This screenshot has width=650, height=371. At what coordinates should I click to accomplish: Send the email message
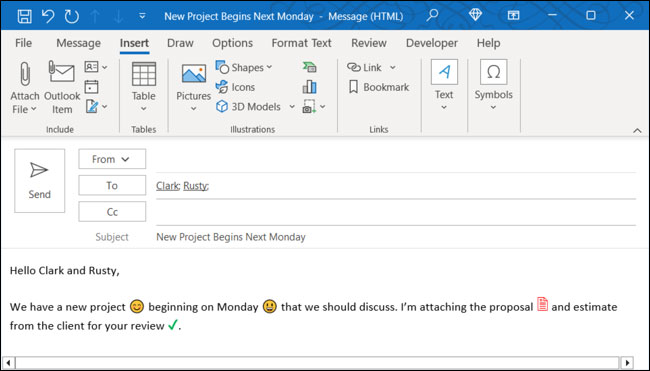point(39,181)
